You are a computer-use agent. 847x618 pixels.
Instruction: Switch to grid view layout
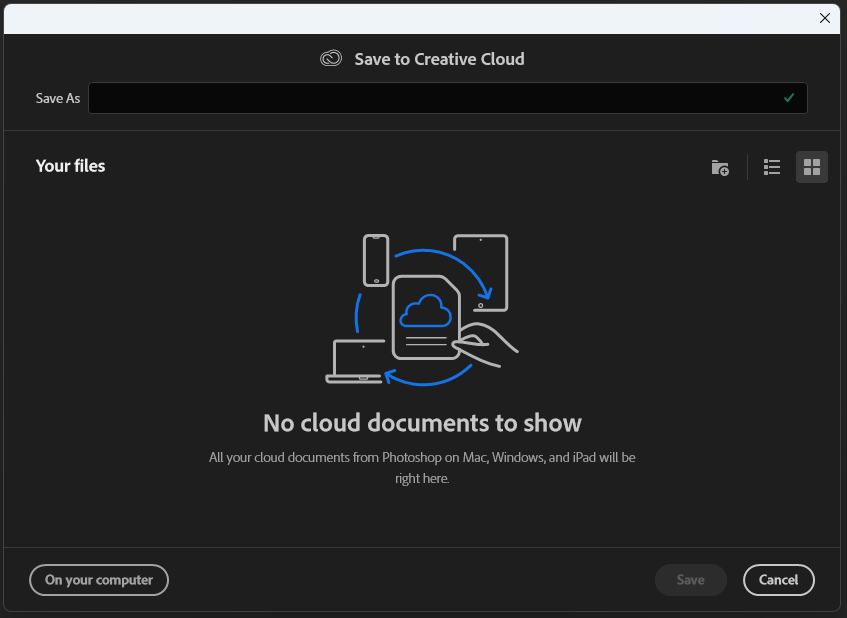pos(811,167)
